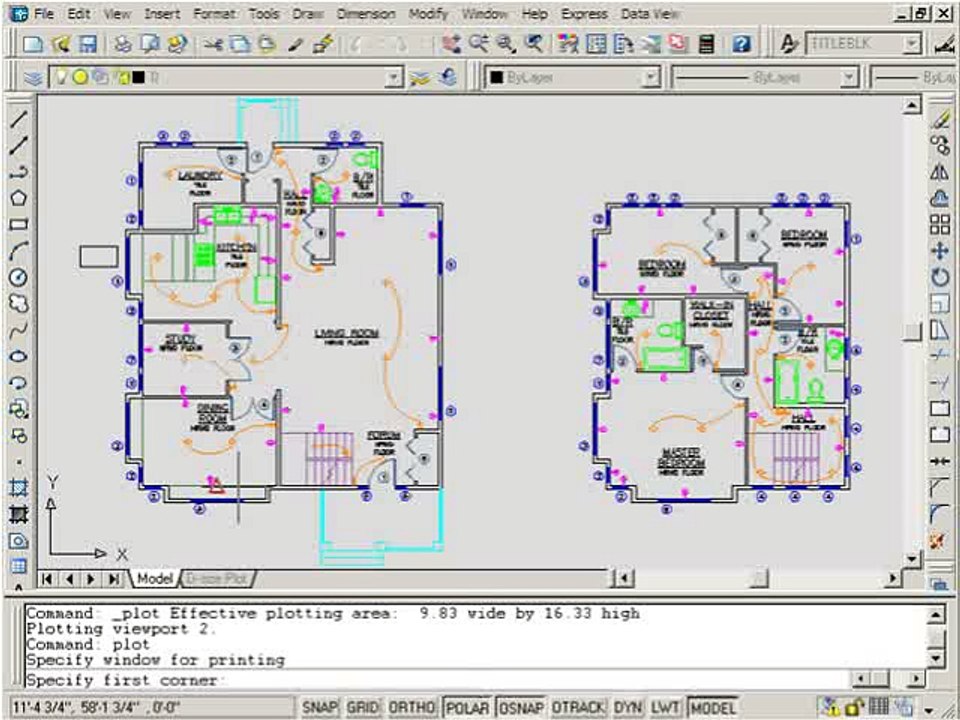Open the Layer Properties Manager icon
This screenshot has width=960, height=720.
(34, 78)
